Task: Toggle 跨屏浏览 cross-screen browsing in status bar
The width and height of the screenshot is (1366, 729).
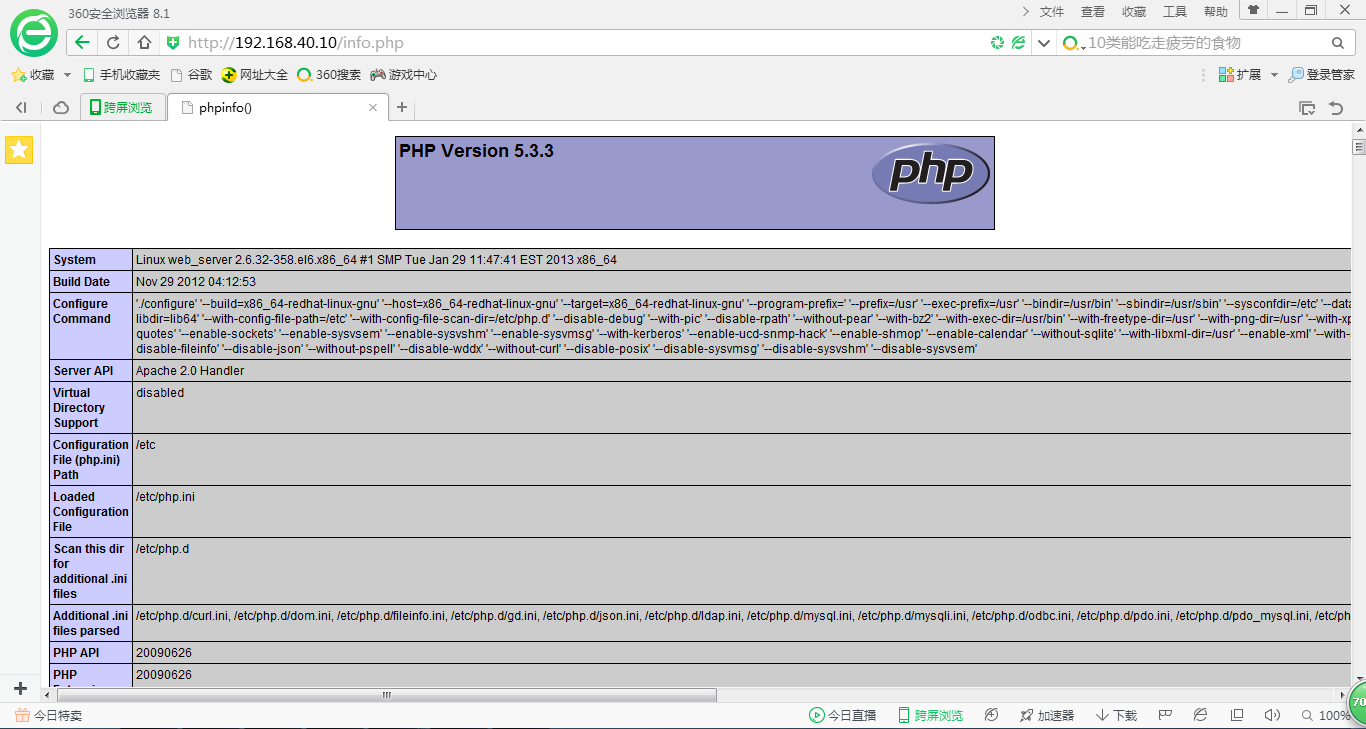Action: point(929,715)
